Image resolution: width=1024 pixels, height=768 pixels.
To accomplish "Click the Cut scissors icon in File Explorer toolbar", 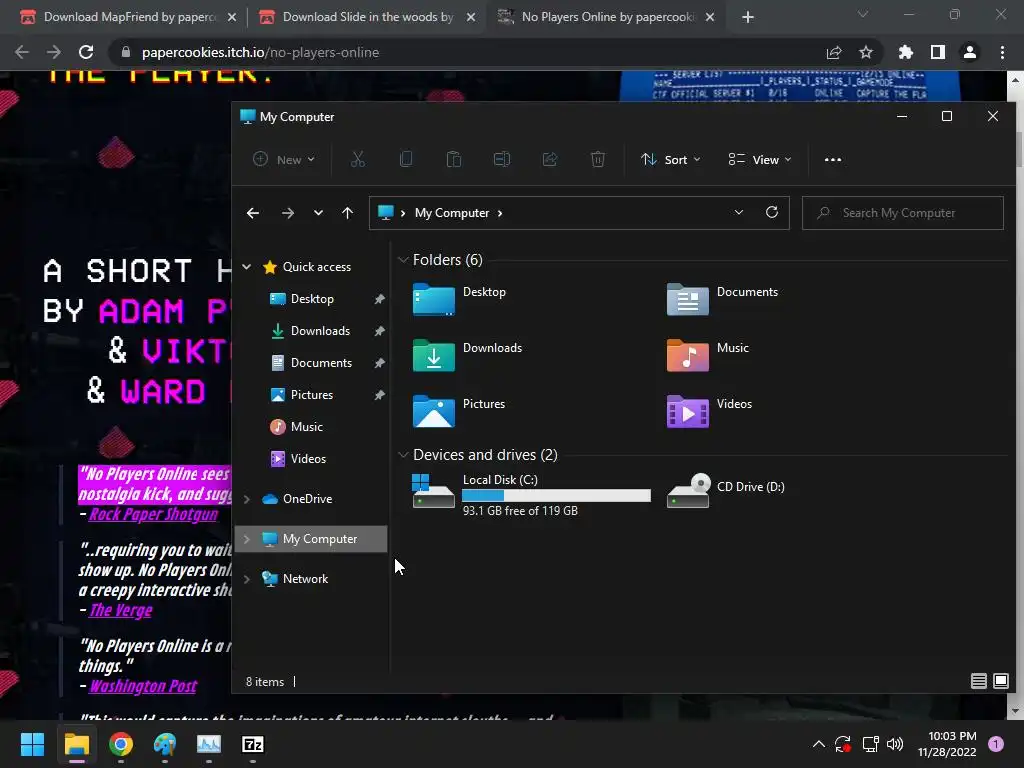I will pyautogui.click(x=357, y=159).
